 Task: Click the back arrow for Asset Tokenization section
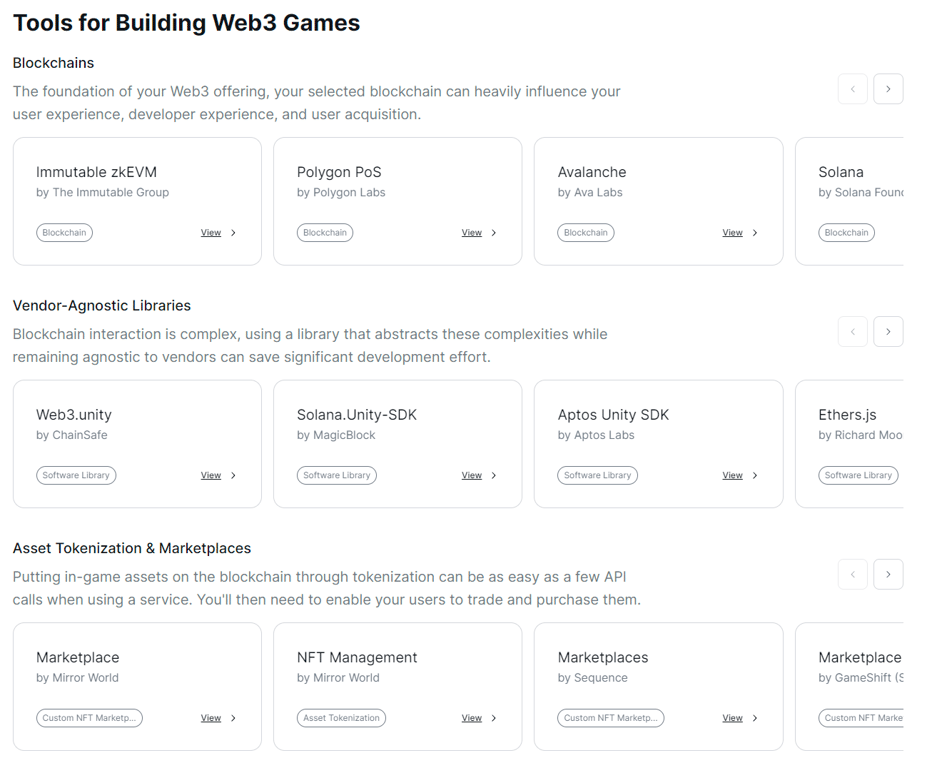click(x=852, y=574)
